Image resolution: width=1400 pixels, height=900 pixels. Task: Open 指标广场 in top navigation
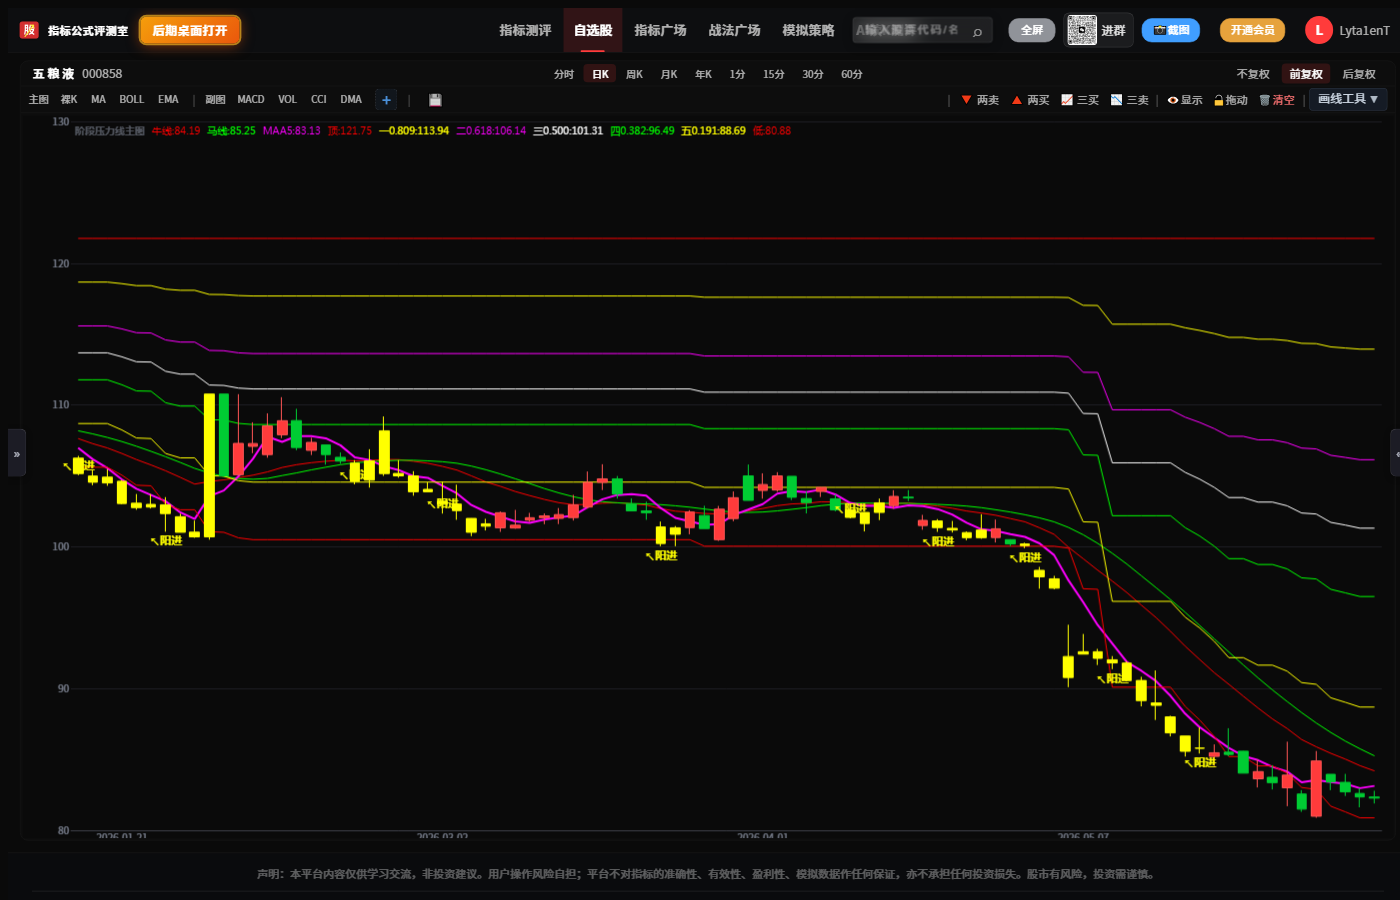click(660, 30)
